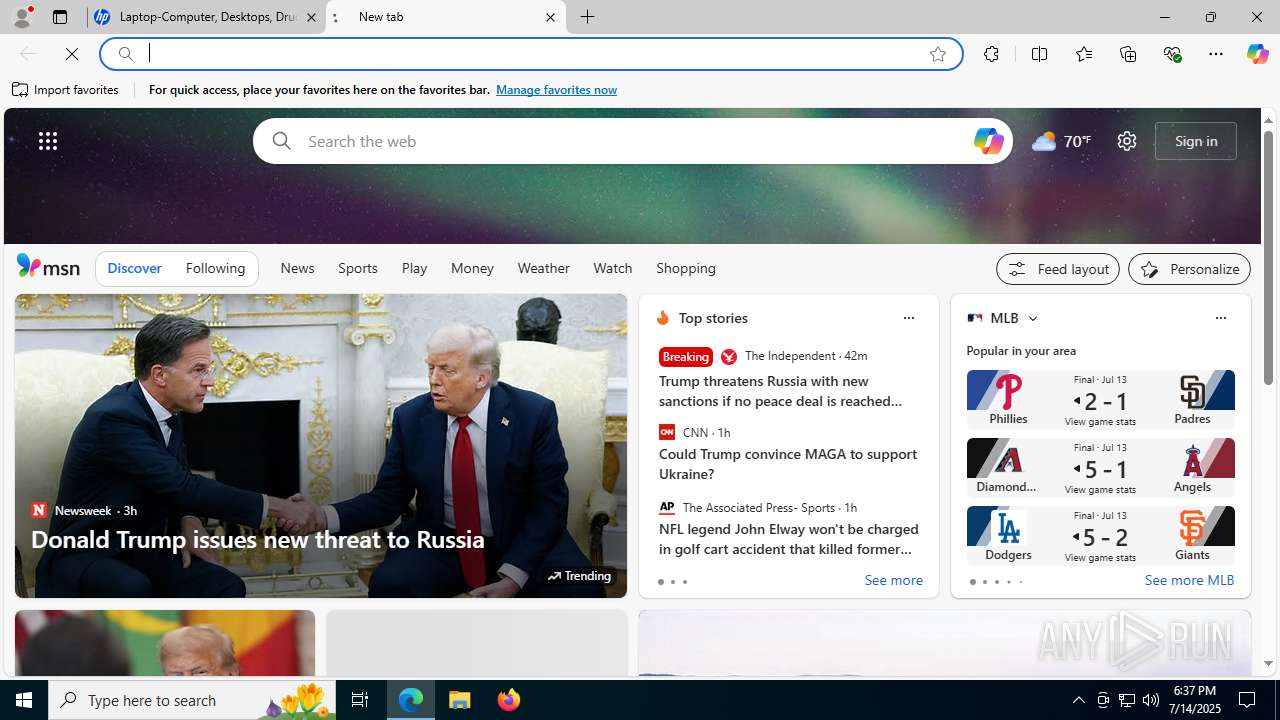Screen dimensions: 1280x720
Task: Launch Firefox from taskbar
Action: (509, 700)
